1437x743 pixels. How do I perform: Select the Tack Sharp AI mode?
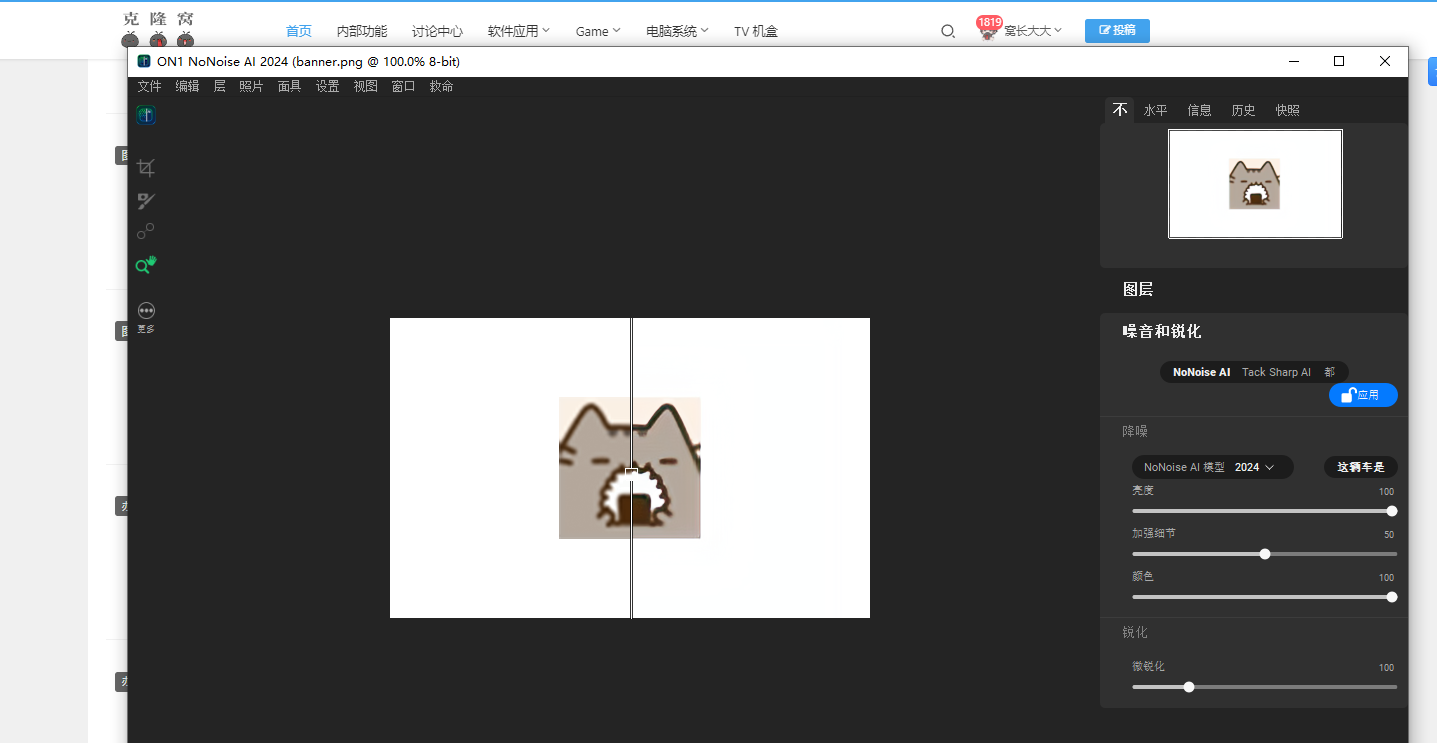click(1276, 372)
